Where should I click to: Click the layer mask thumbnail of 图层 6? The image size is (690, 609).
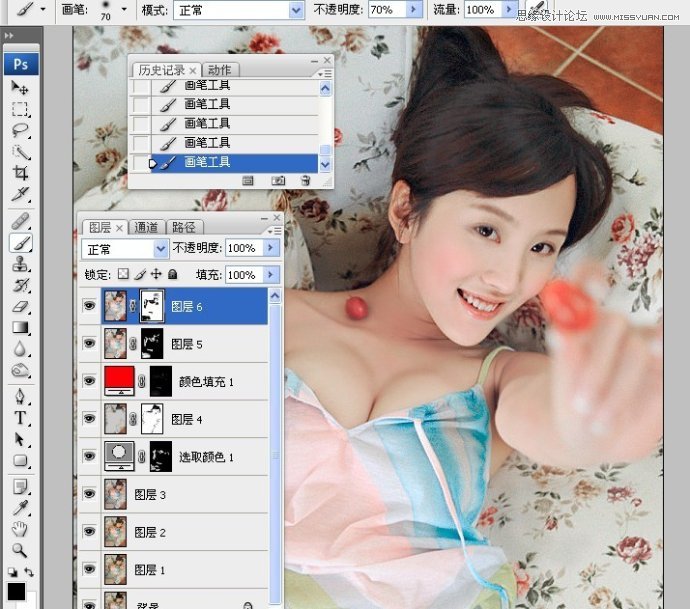(x=152, y=306)
